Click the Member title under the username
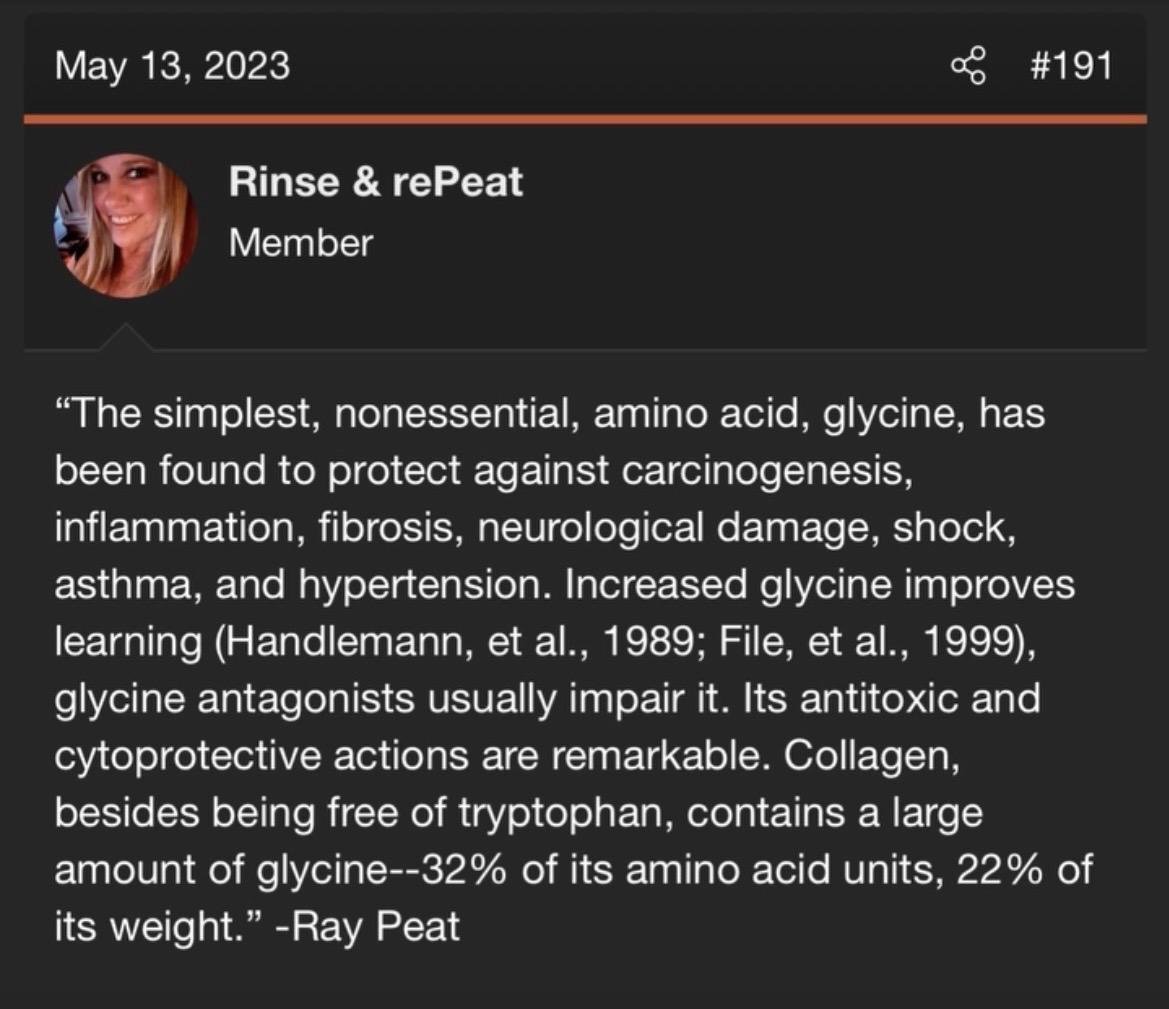The width and height of the screenshot is (1169, 1009). (x=300, y=242)
